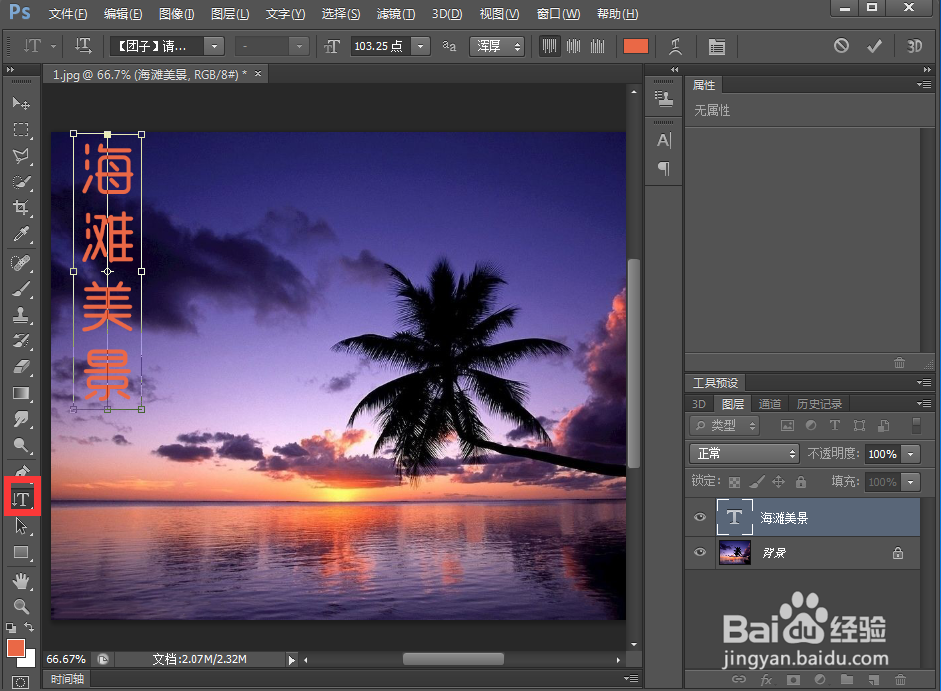Commit current text edits
941x691 pixels.
coord(874,46)
